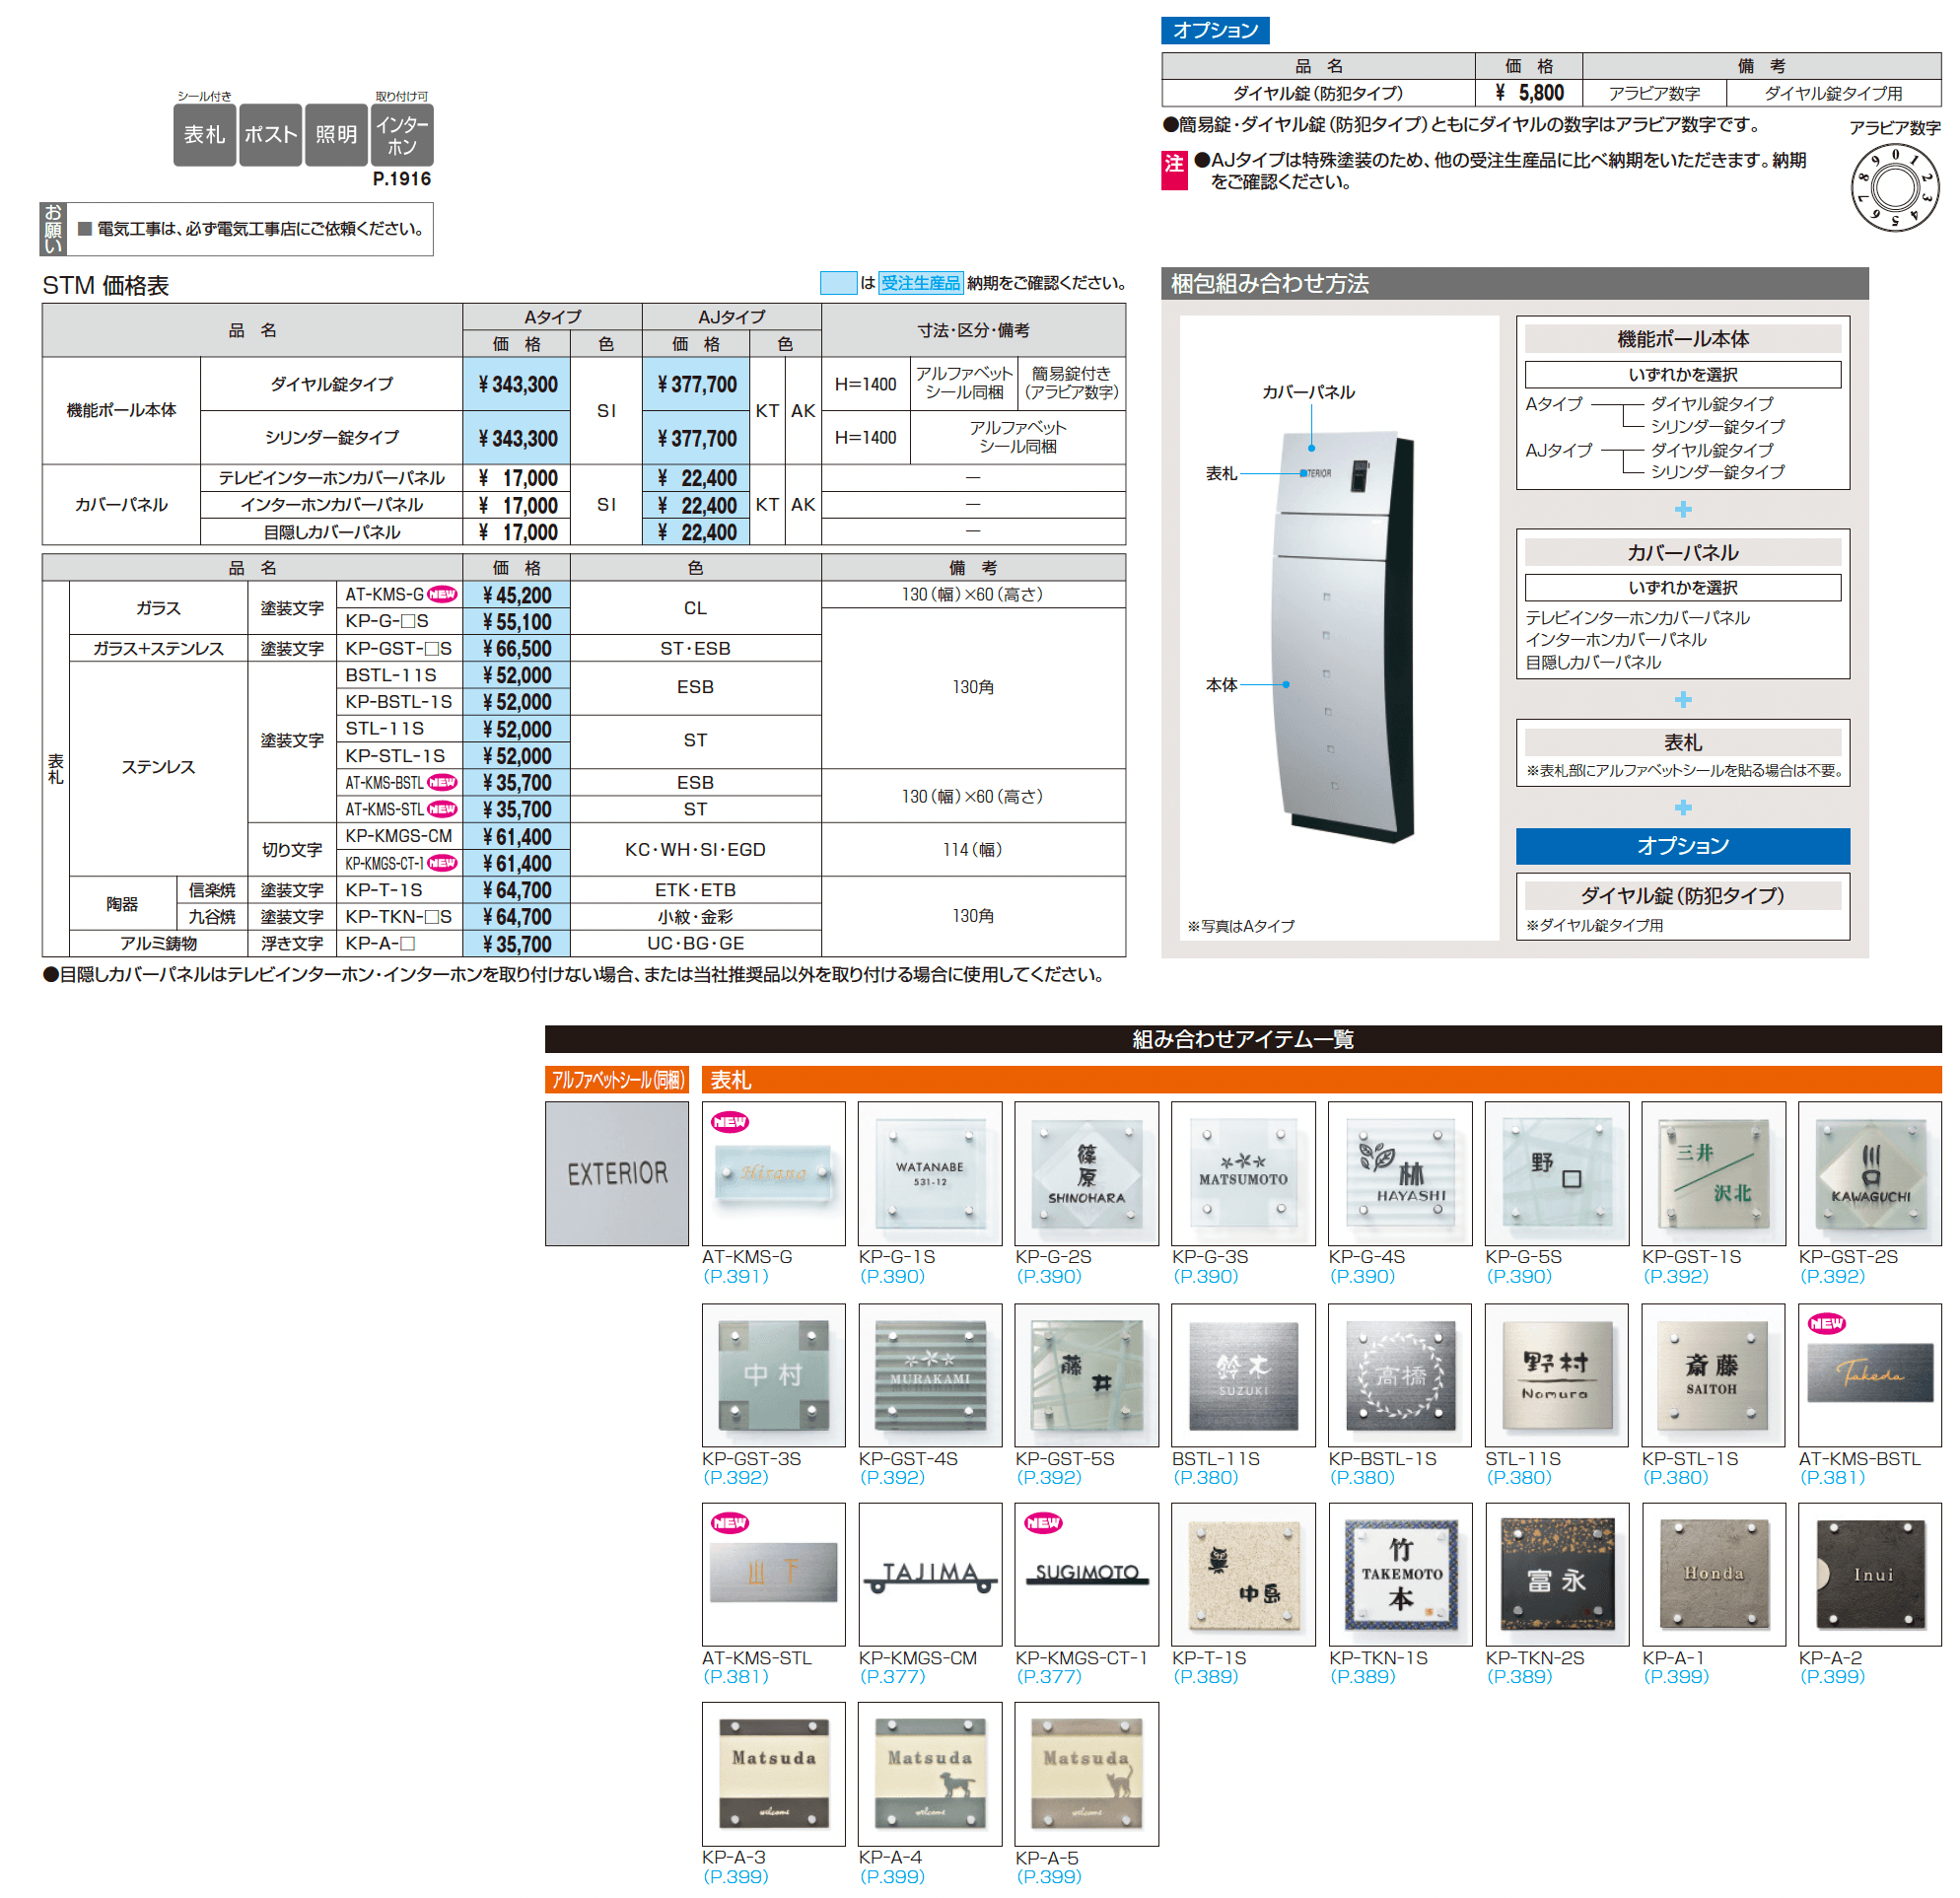Select the EXTERIOR alphabet seal thumbnail
The height and width of the screenshot is (1898, 1960).
click(x=617, y=1173)
